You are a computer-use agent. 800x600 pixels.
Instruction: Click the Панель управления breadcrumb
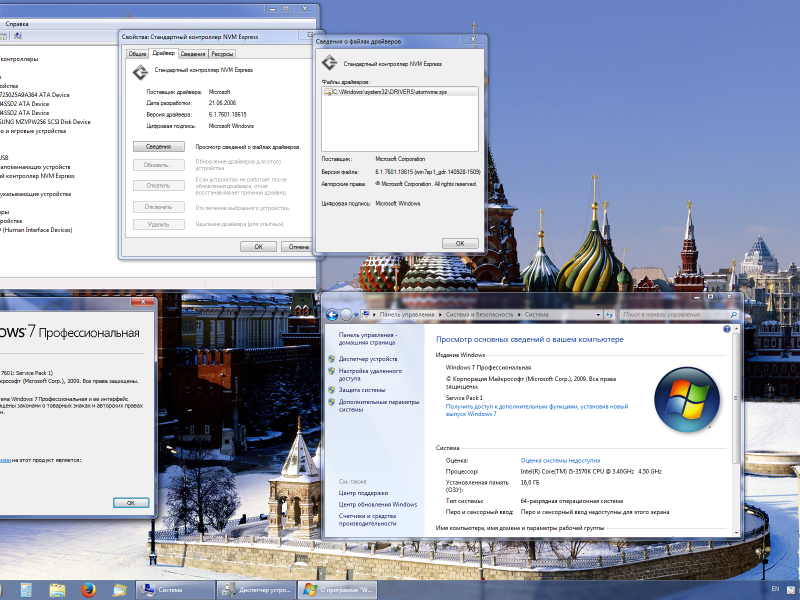tap(407, 315)
